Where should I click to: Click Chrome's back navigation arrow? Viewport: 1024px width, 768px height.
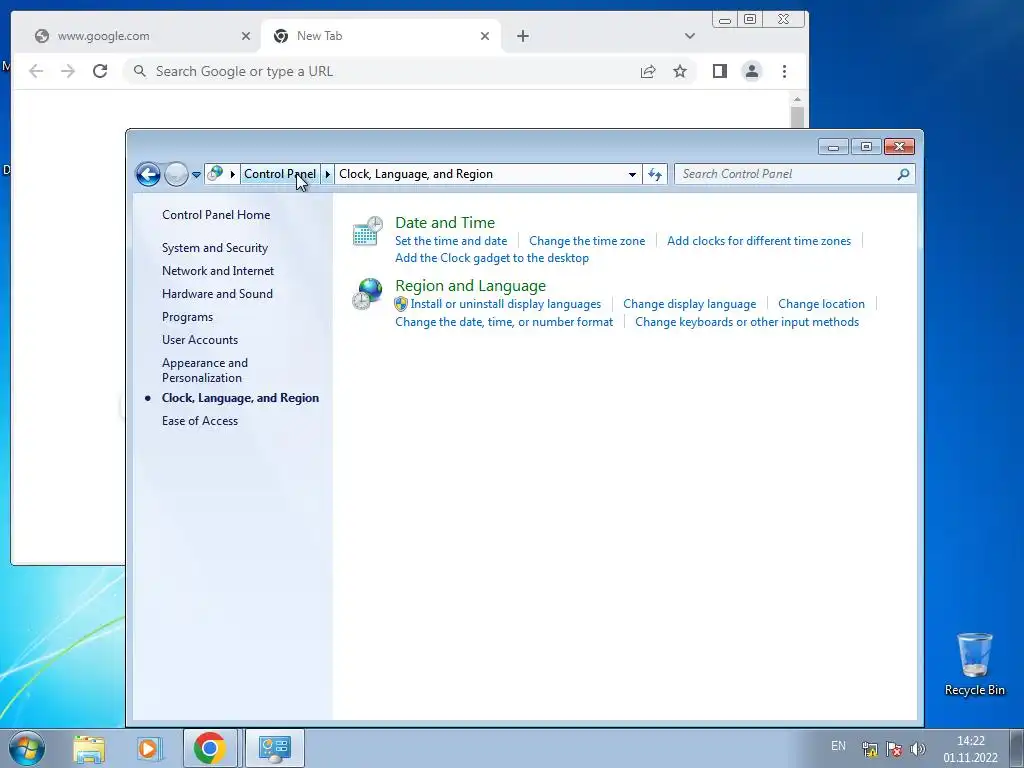tap(36, 71)
